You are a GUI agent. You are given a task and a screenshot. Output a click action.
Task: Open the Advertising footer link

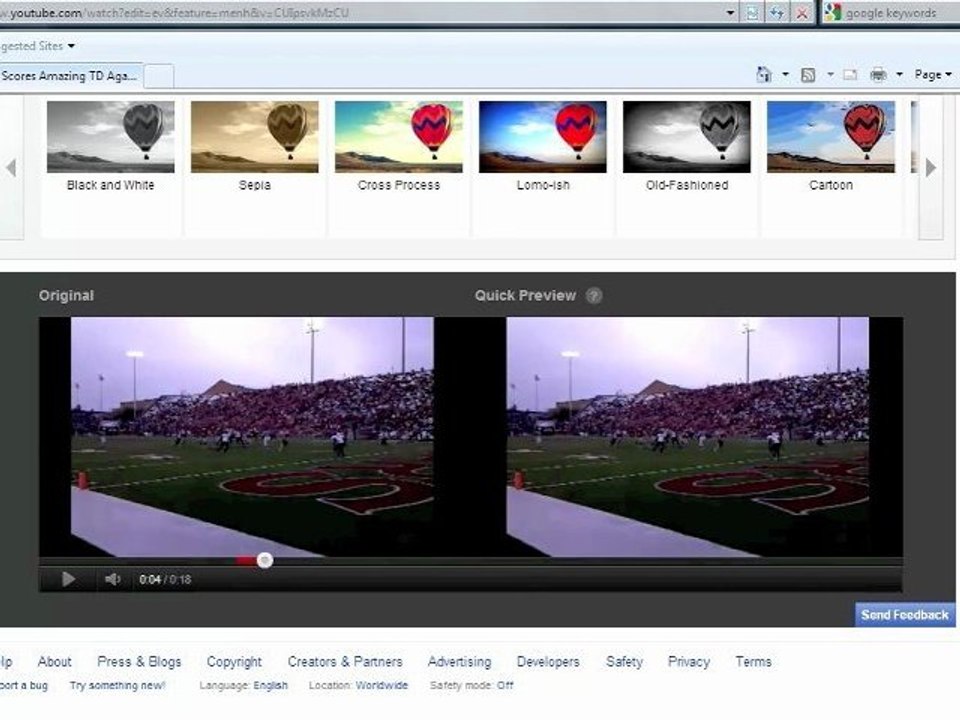pos(459,662)
